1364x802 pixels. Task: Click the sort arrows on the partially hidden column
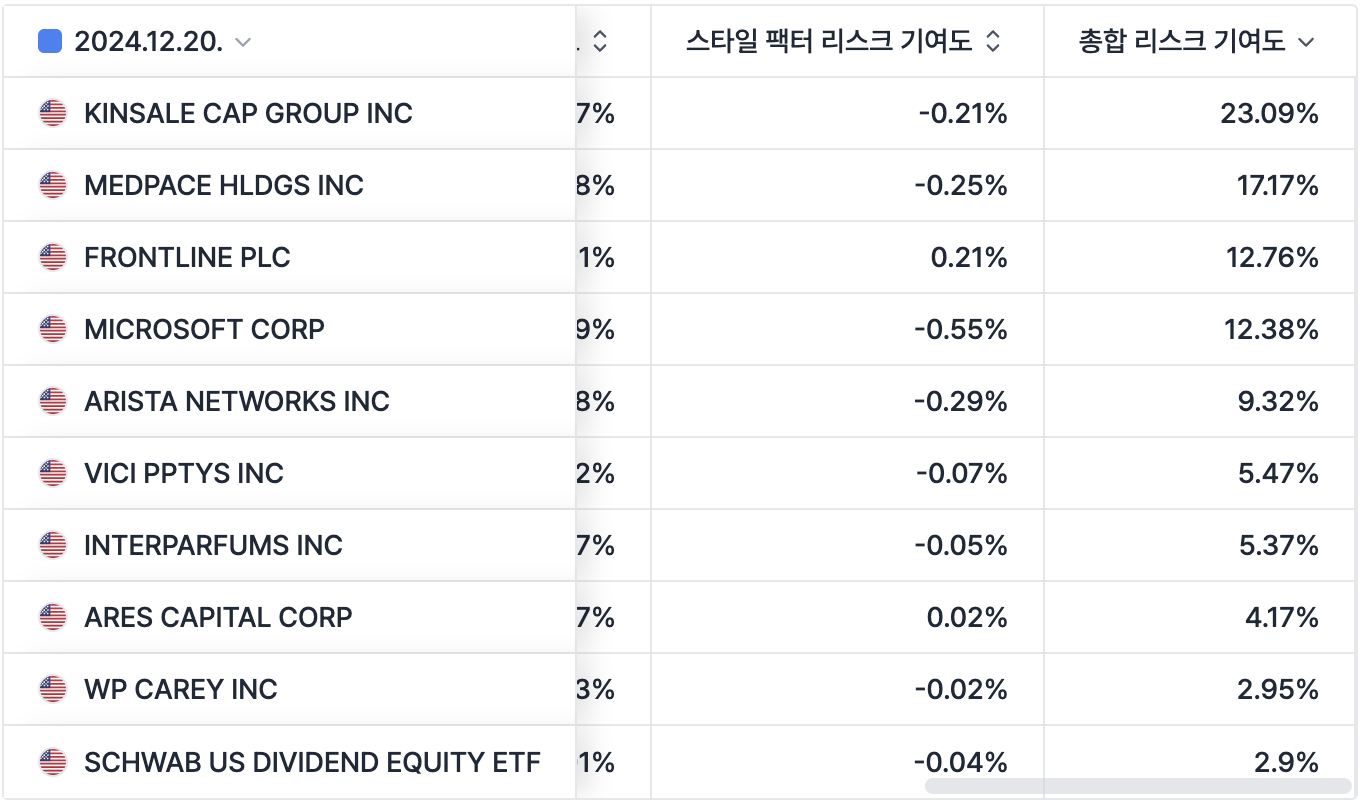tap(600, 42)
